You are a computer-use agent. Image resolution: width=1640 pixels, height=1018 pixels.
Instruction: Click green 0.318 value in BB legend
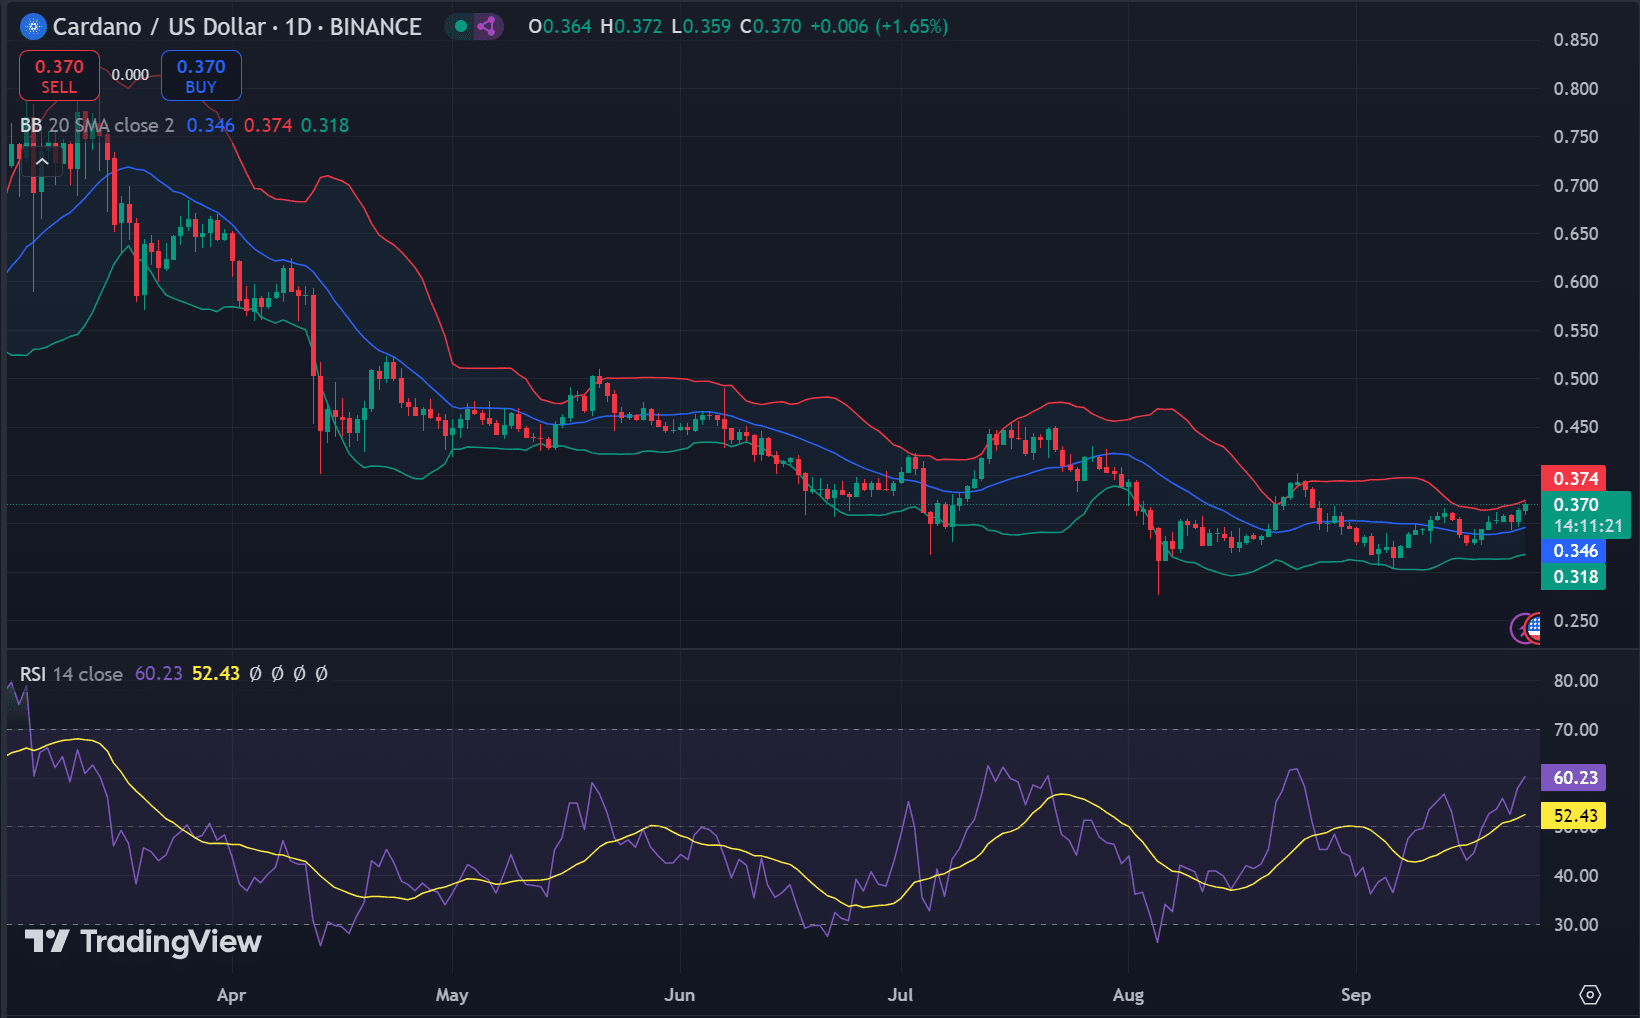[x=325, y=125]
